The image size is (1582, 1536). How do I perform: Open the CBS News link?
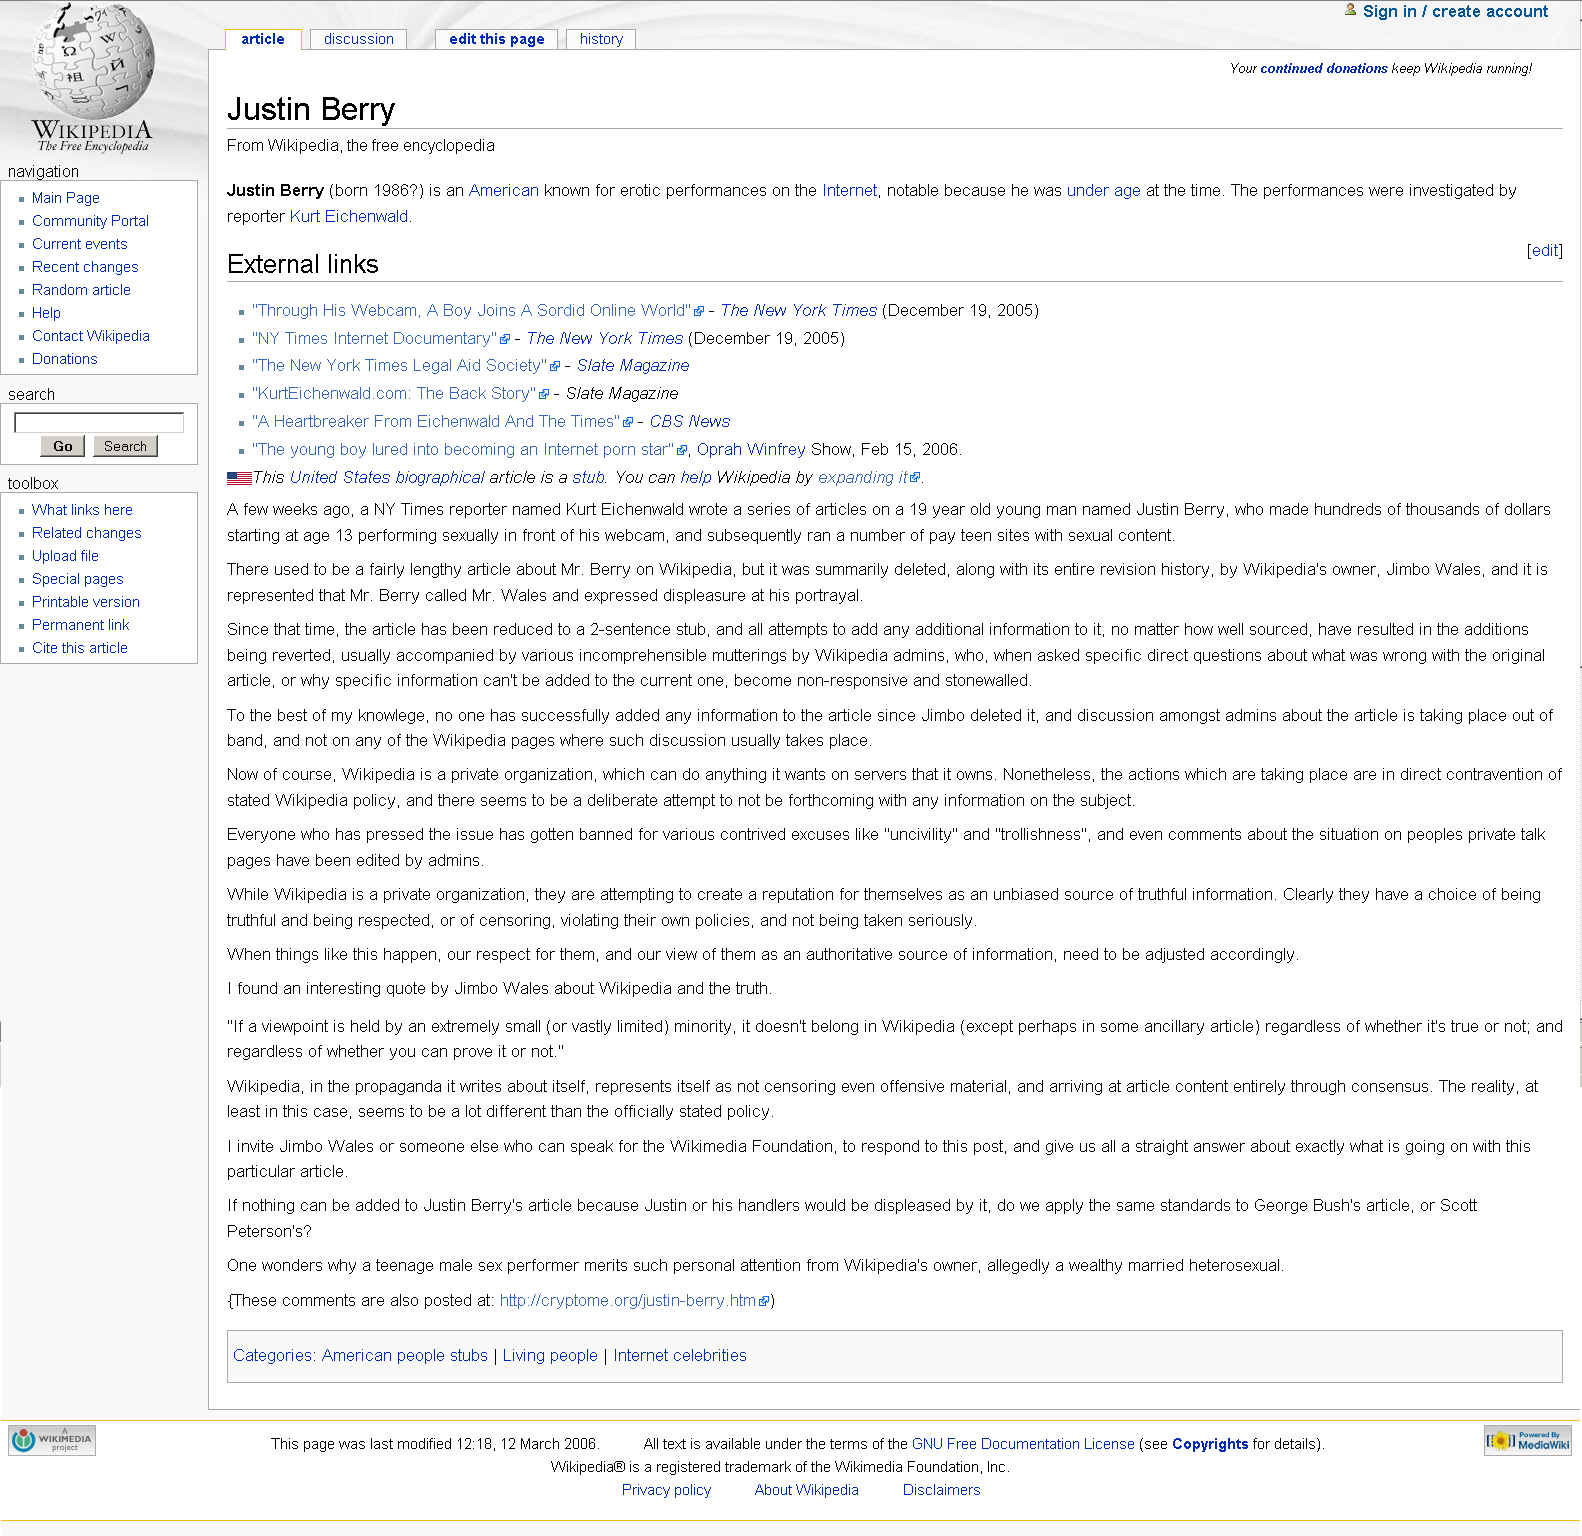(x=689, y=421)
